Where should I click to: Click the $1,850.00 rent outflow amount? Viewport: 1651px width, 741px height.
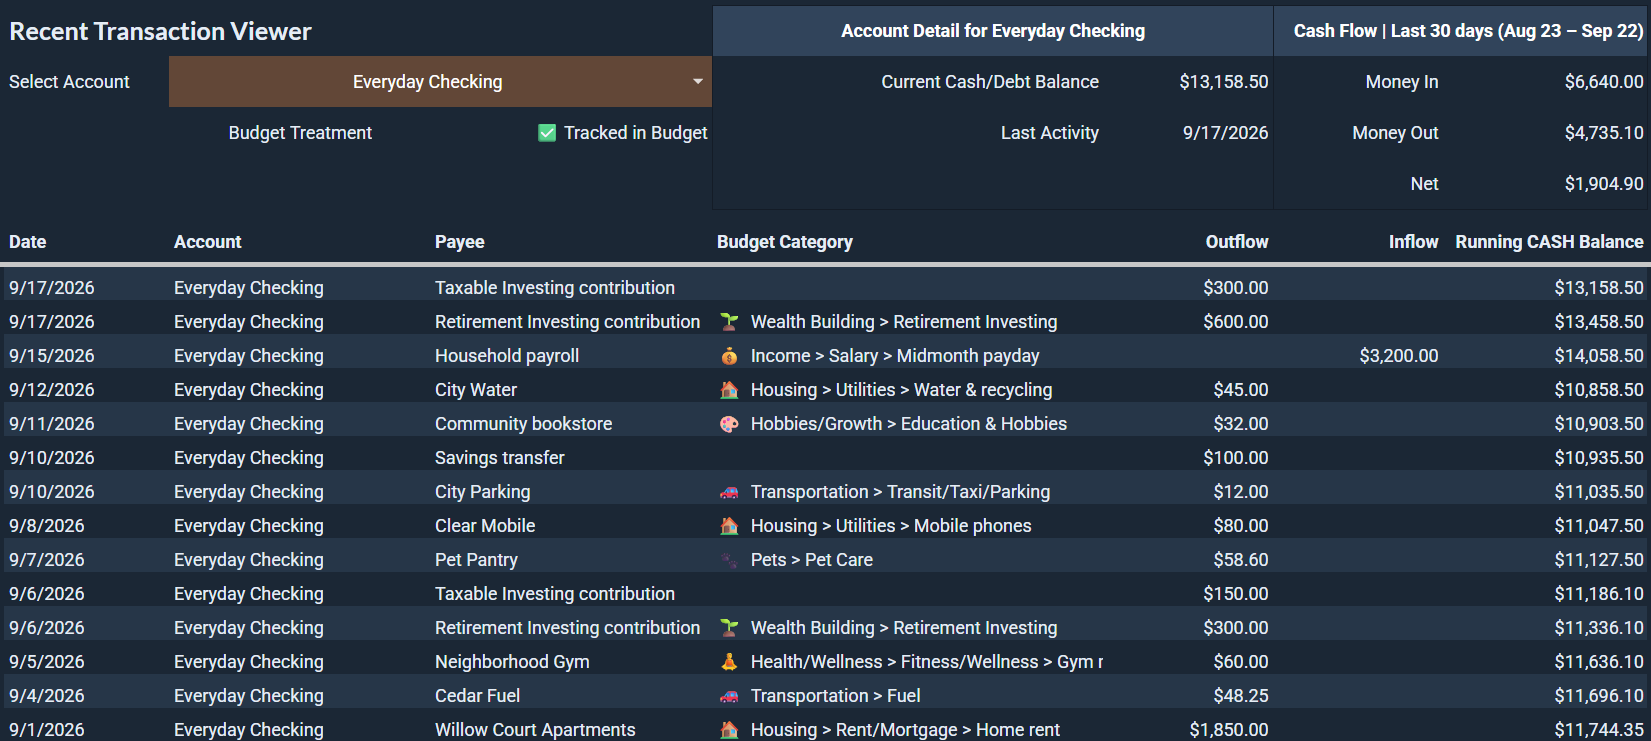tap(1229, 730)
